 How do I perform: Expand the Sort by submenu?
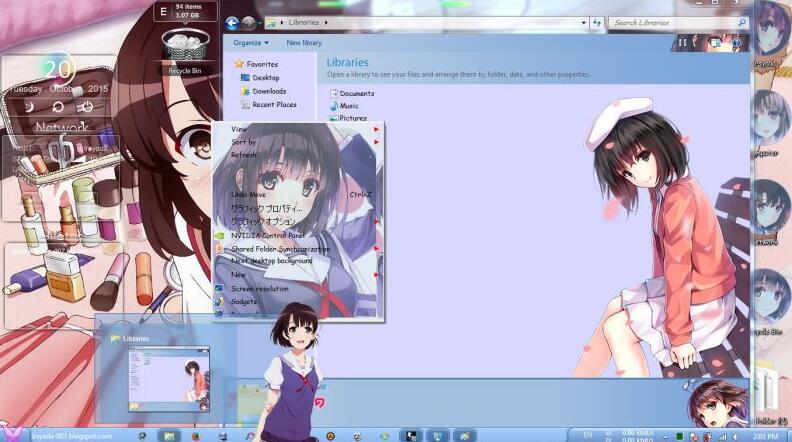click(244, 142)
